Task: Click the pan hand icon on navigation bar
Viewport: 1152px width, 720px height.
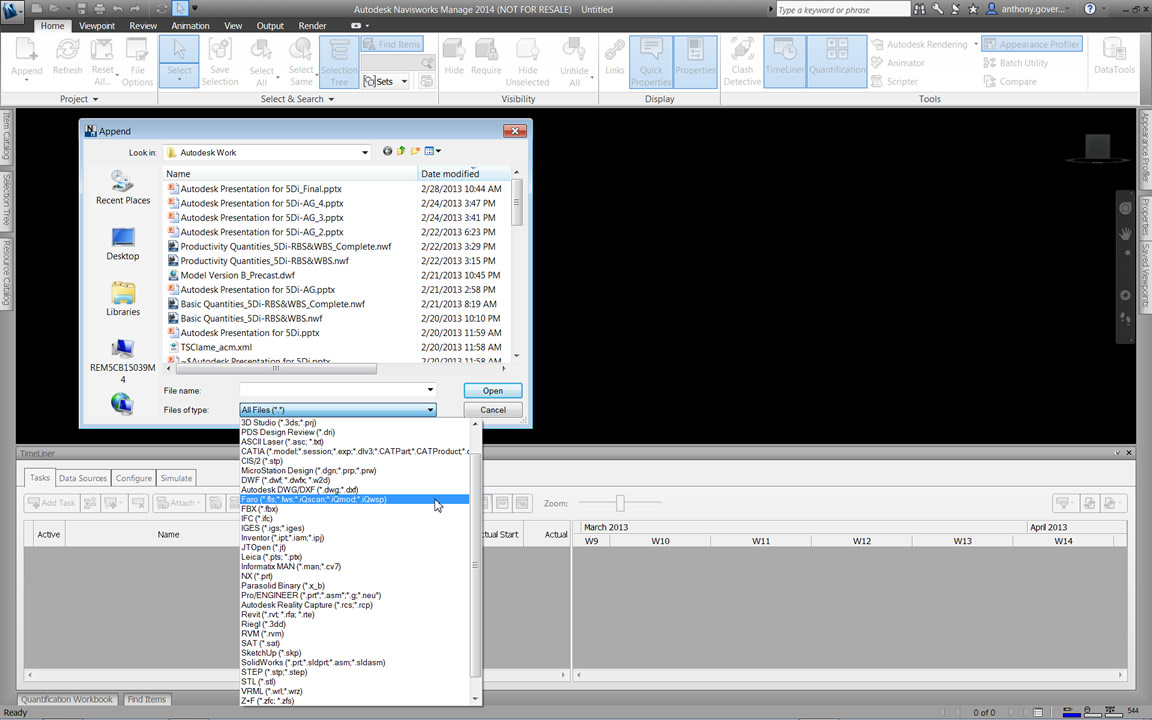Action: 1125,234
